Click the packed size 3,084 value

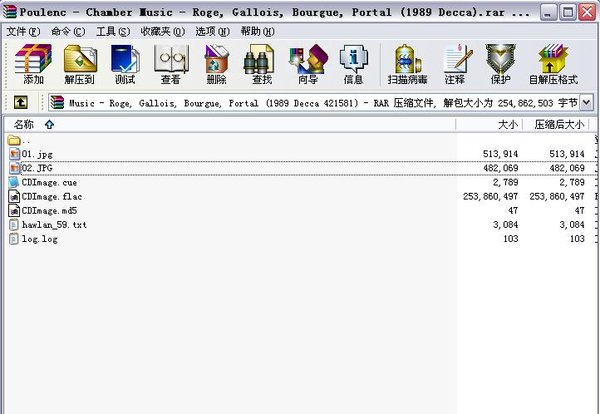[571, 225]
